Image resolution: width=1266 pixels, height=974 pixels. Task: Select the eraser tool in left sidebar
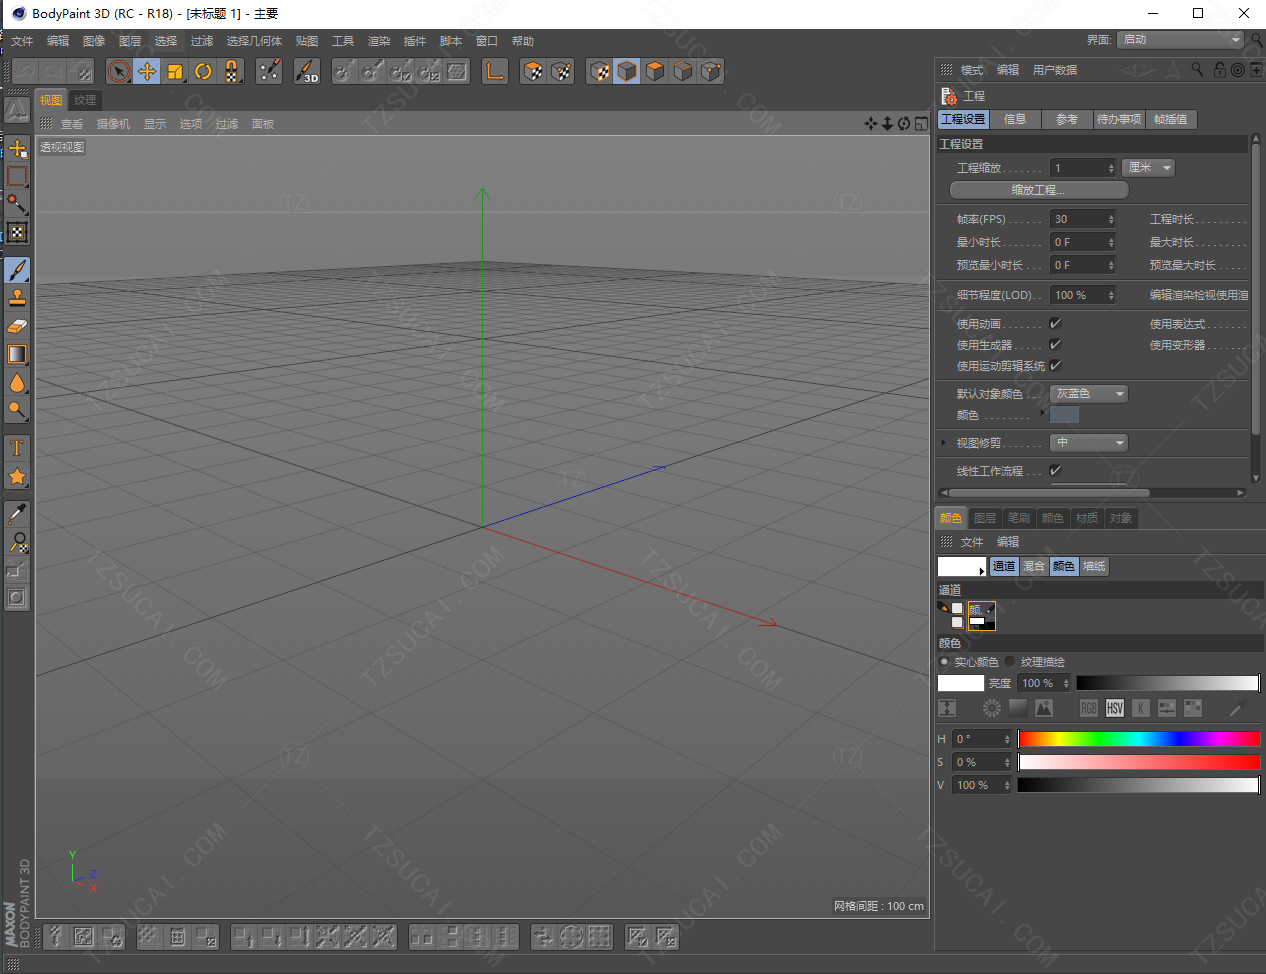(17, 326)
